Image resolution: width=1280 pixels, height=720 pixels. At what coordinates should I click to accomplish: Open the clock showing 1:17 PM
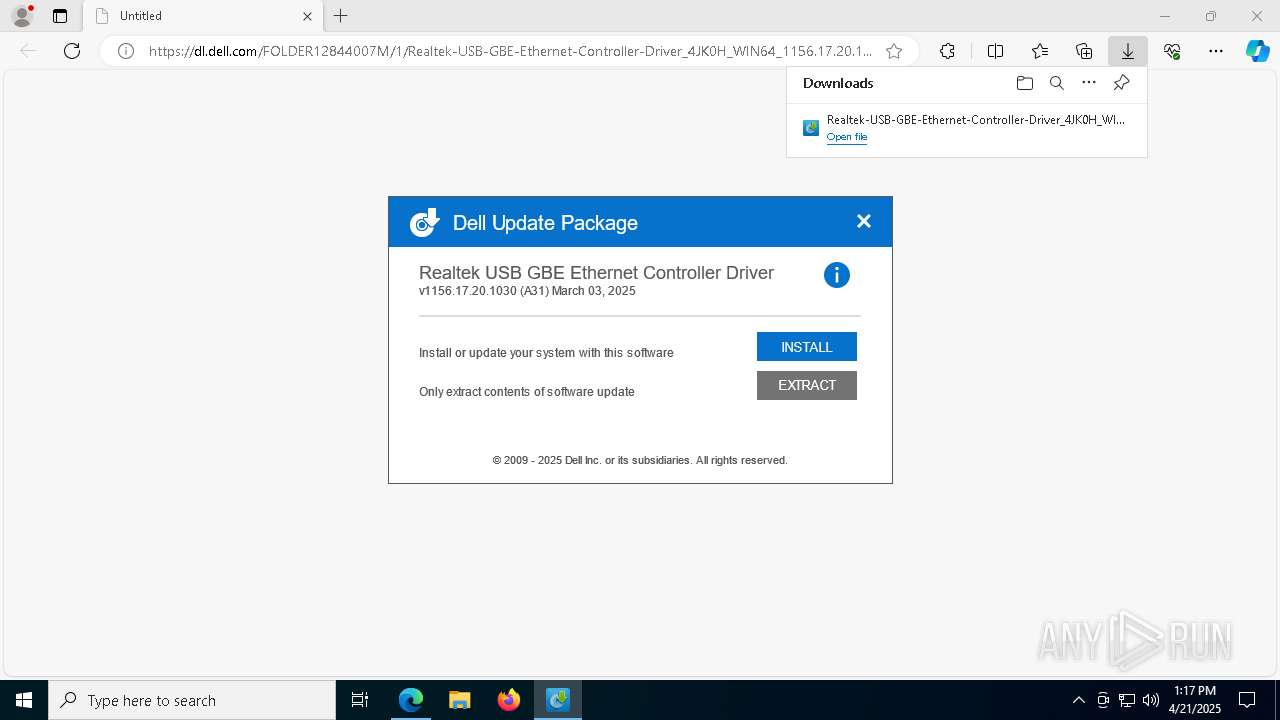pyautogui.click(x=1195, y=700)
